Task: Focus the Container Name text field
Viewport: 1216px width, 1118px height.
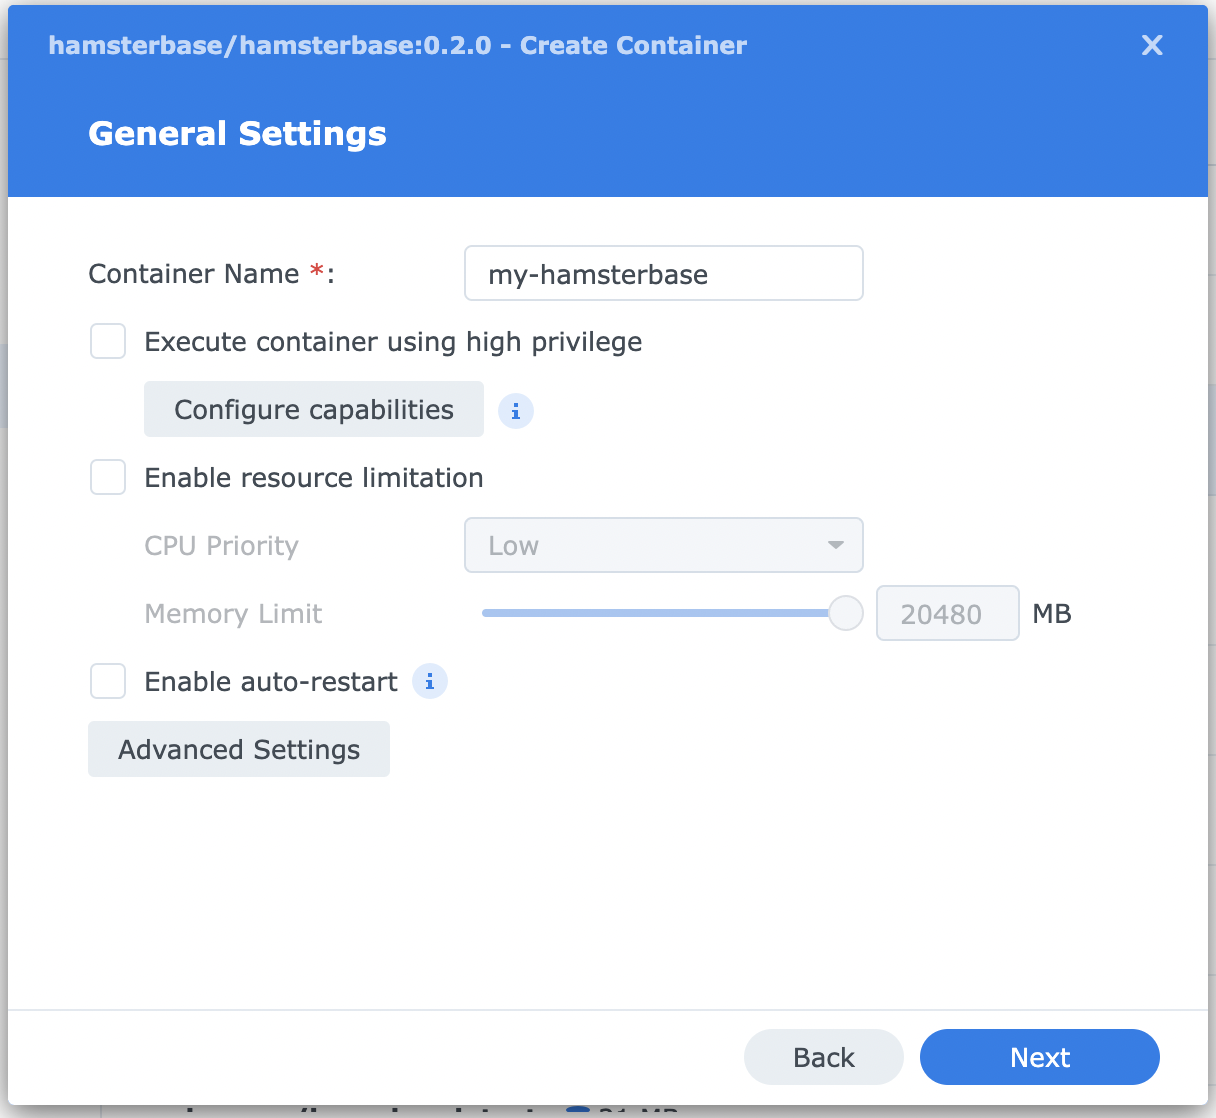Action: click(663, 274)
